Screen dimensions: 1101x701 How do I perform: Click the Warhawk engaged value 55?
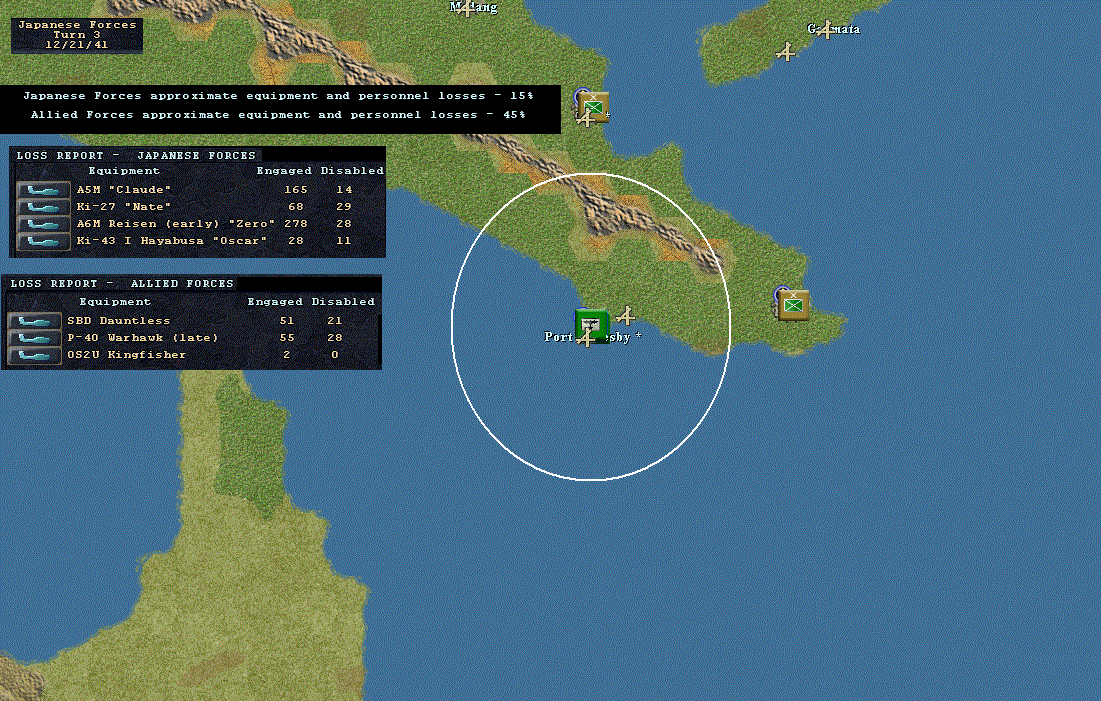coord(286,337)
